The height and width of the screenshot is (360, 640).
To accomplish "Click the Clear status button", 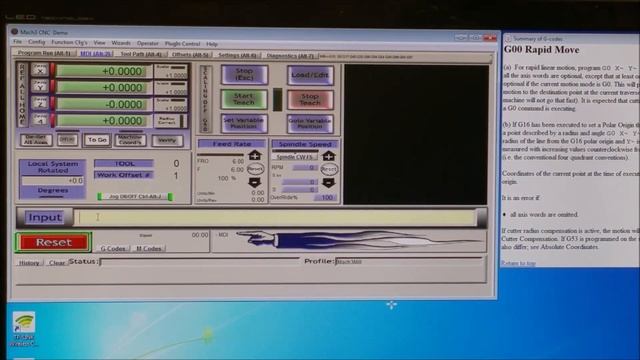I will click(x=57, y=263).
